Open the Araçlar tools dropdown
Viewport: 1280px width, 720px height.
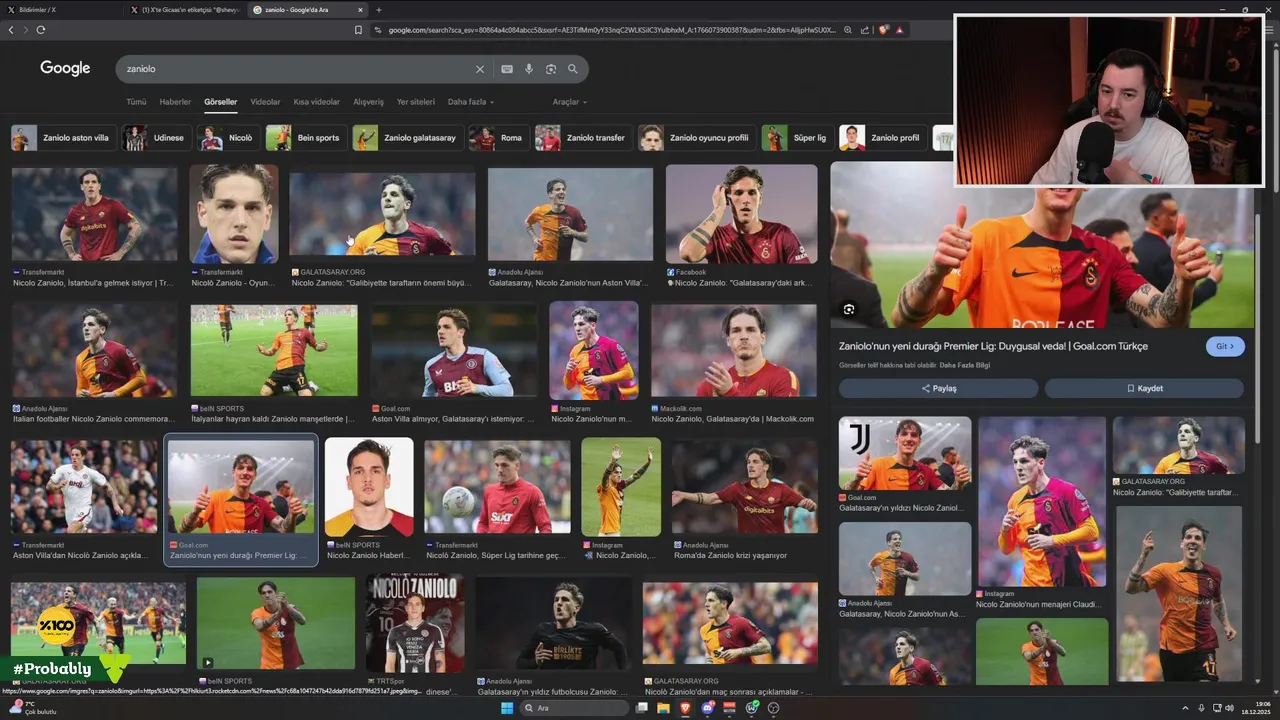click(569, 102)
